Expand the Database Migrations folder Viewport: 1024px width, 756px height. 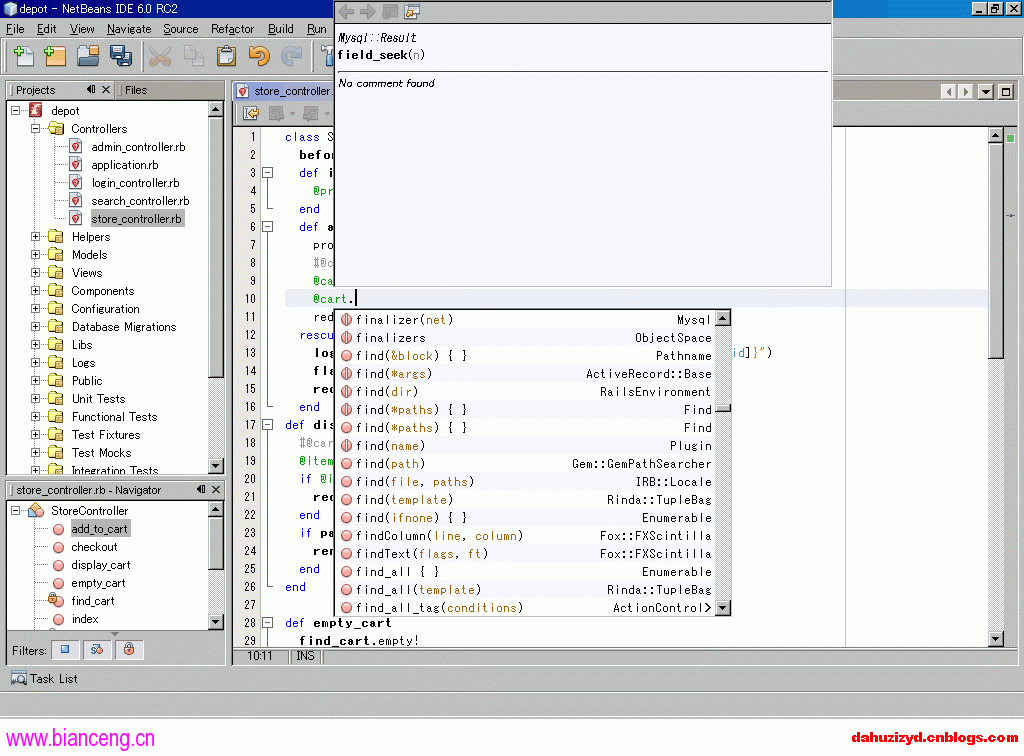pos(36,326)
